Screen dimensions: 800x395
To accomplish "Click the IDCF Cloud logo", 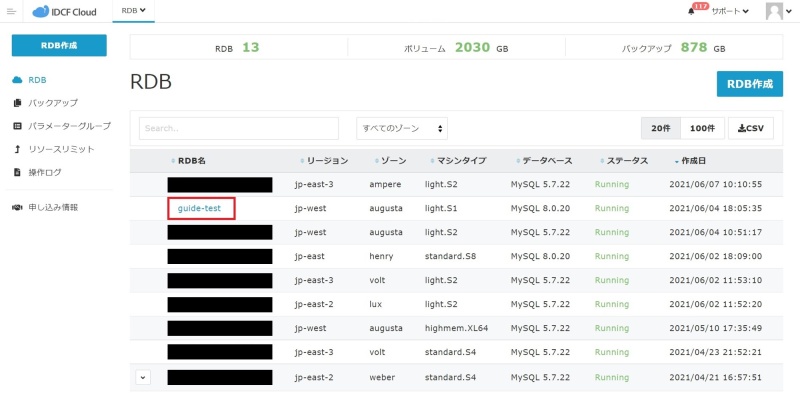I will (64, 11).
